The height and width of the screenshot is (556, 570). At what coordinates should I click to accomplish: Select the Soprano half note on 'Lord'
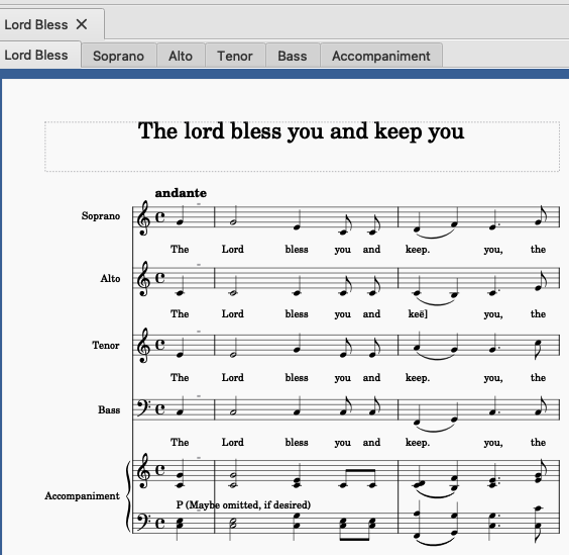pyautogui.click(x=233, y=222)
